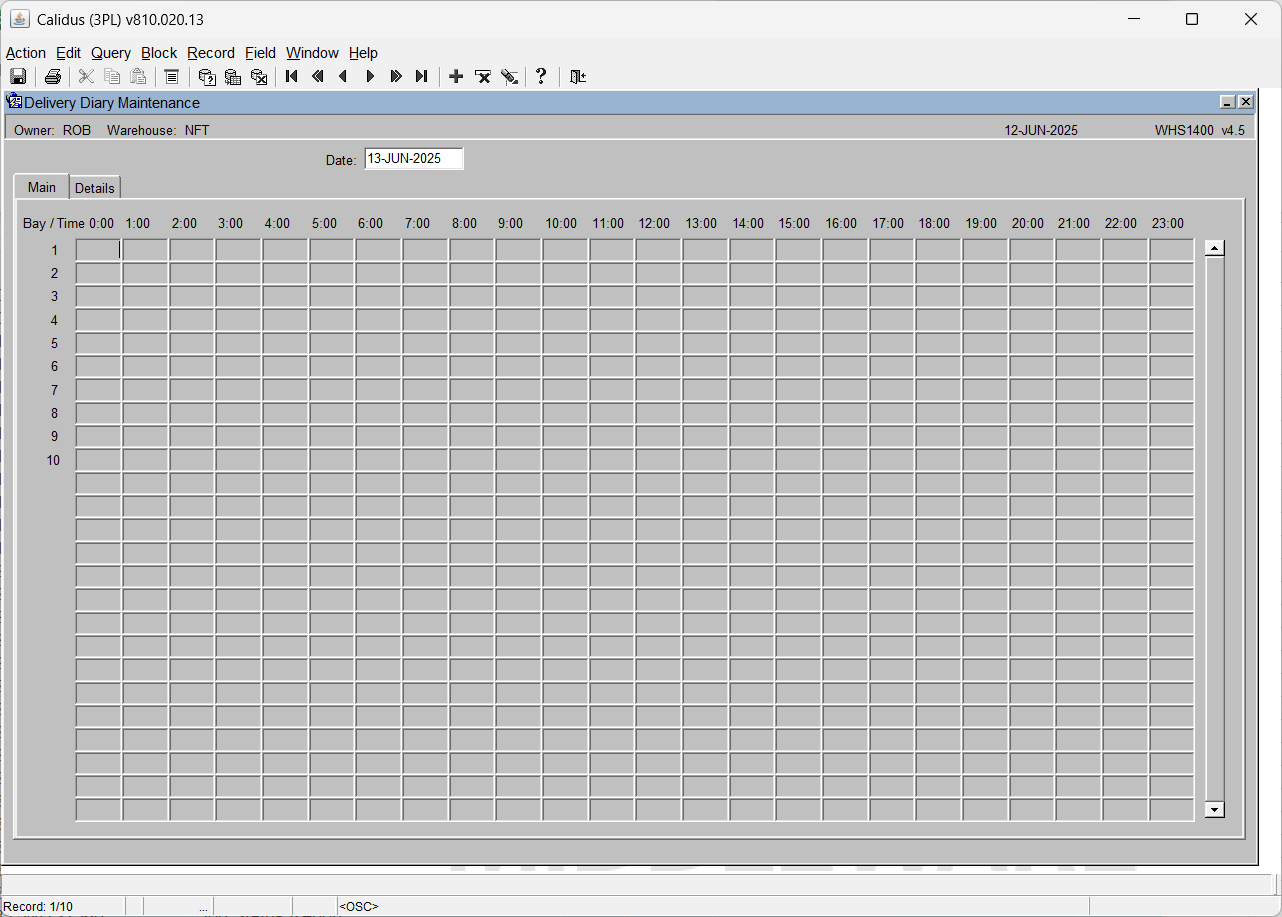Click the Print icon in the toolbar
Image resolution: width=1282 pixels, height=917 pixels.
[x=53, y=77]
